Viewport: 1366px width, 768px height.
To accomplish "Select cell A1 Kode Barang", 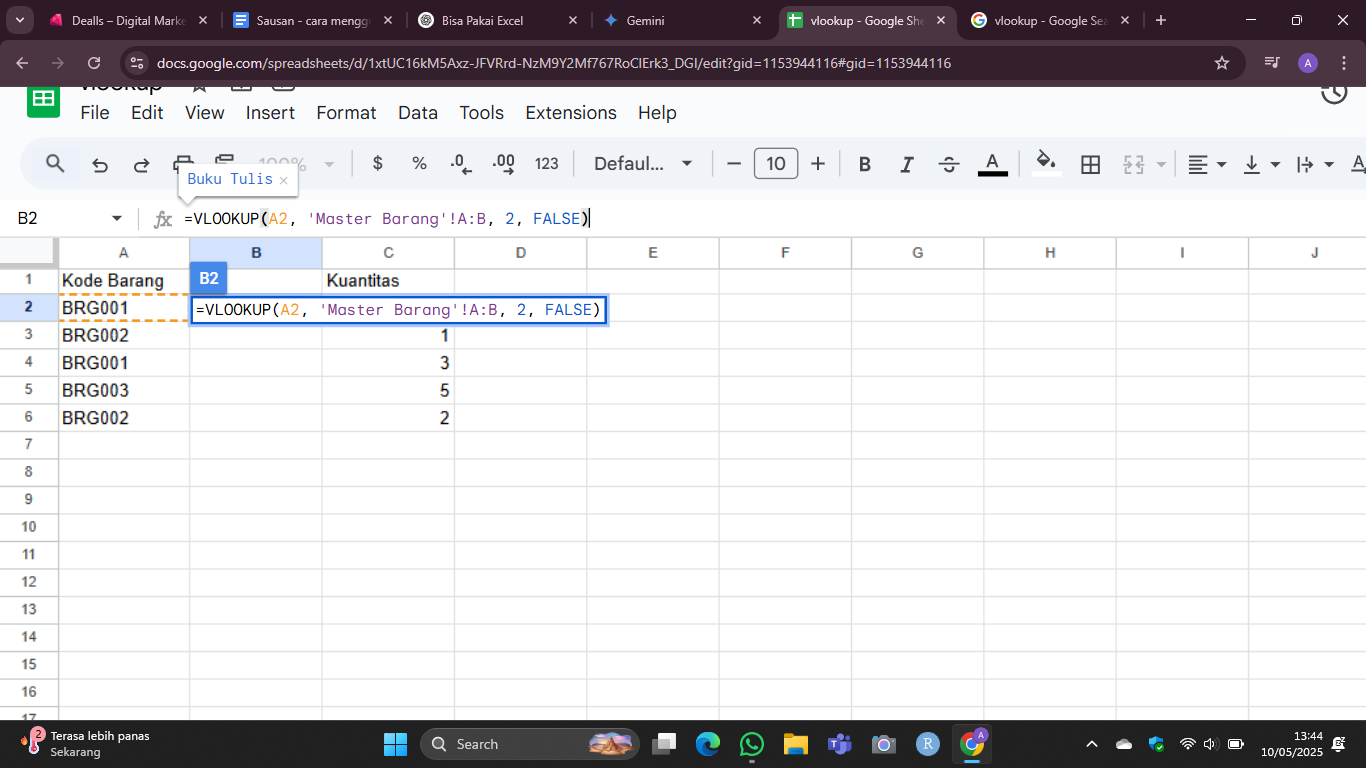I will pyautogui.click(x=124, y=281).
